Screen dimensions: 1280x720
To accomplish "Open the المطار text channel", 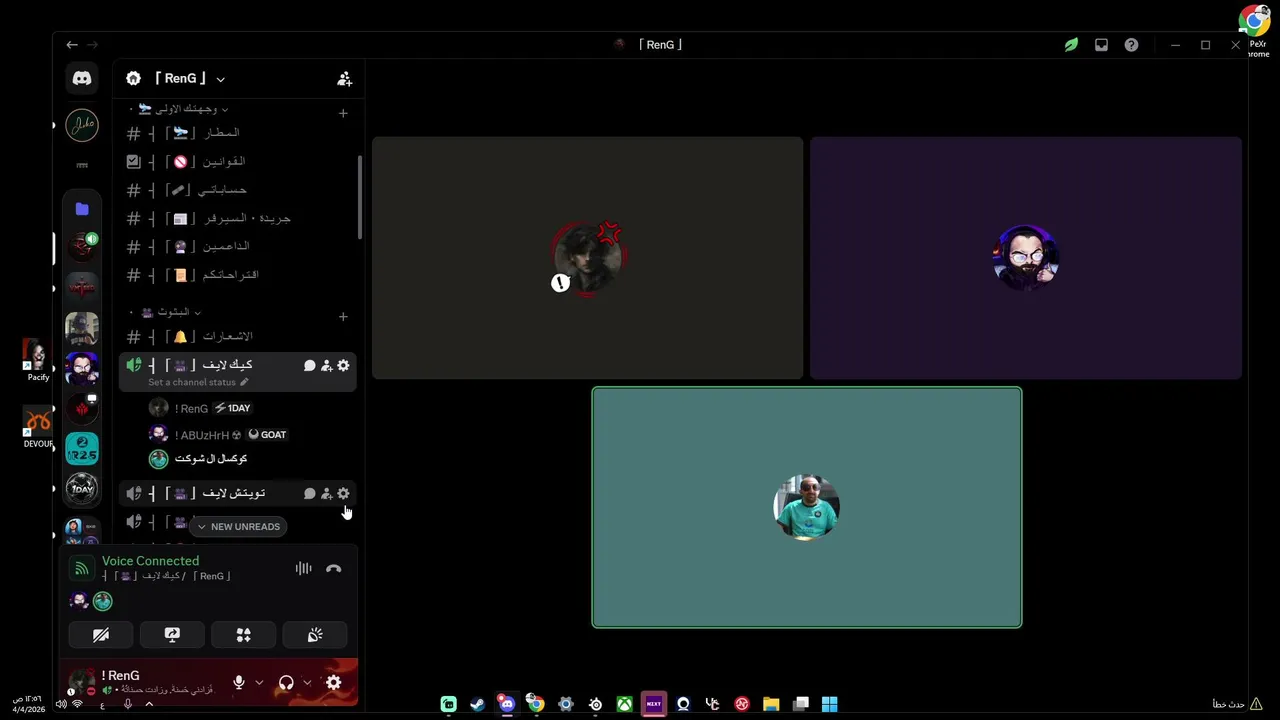I will pyautogui.click(x=237, y=133).
